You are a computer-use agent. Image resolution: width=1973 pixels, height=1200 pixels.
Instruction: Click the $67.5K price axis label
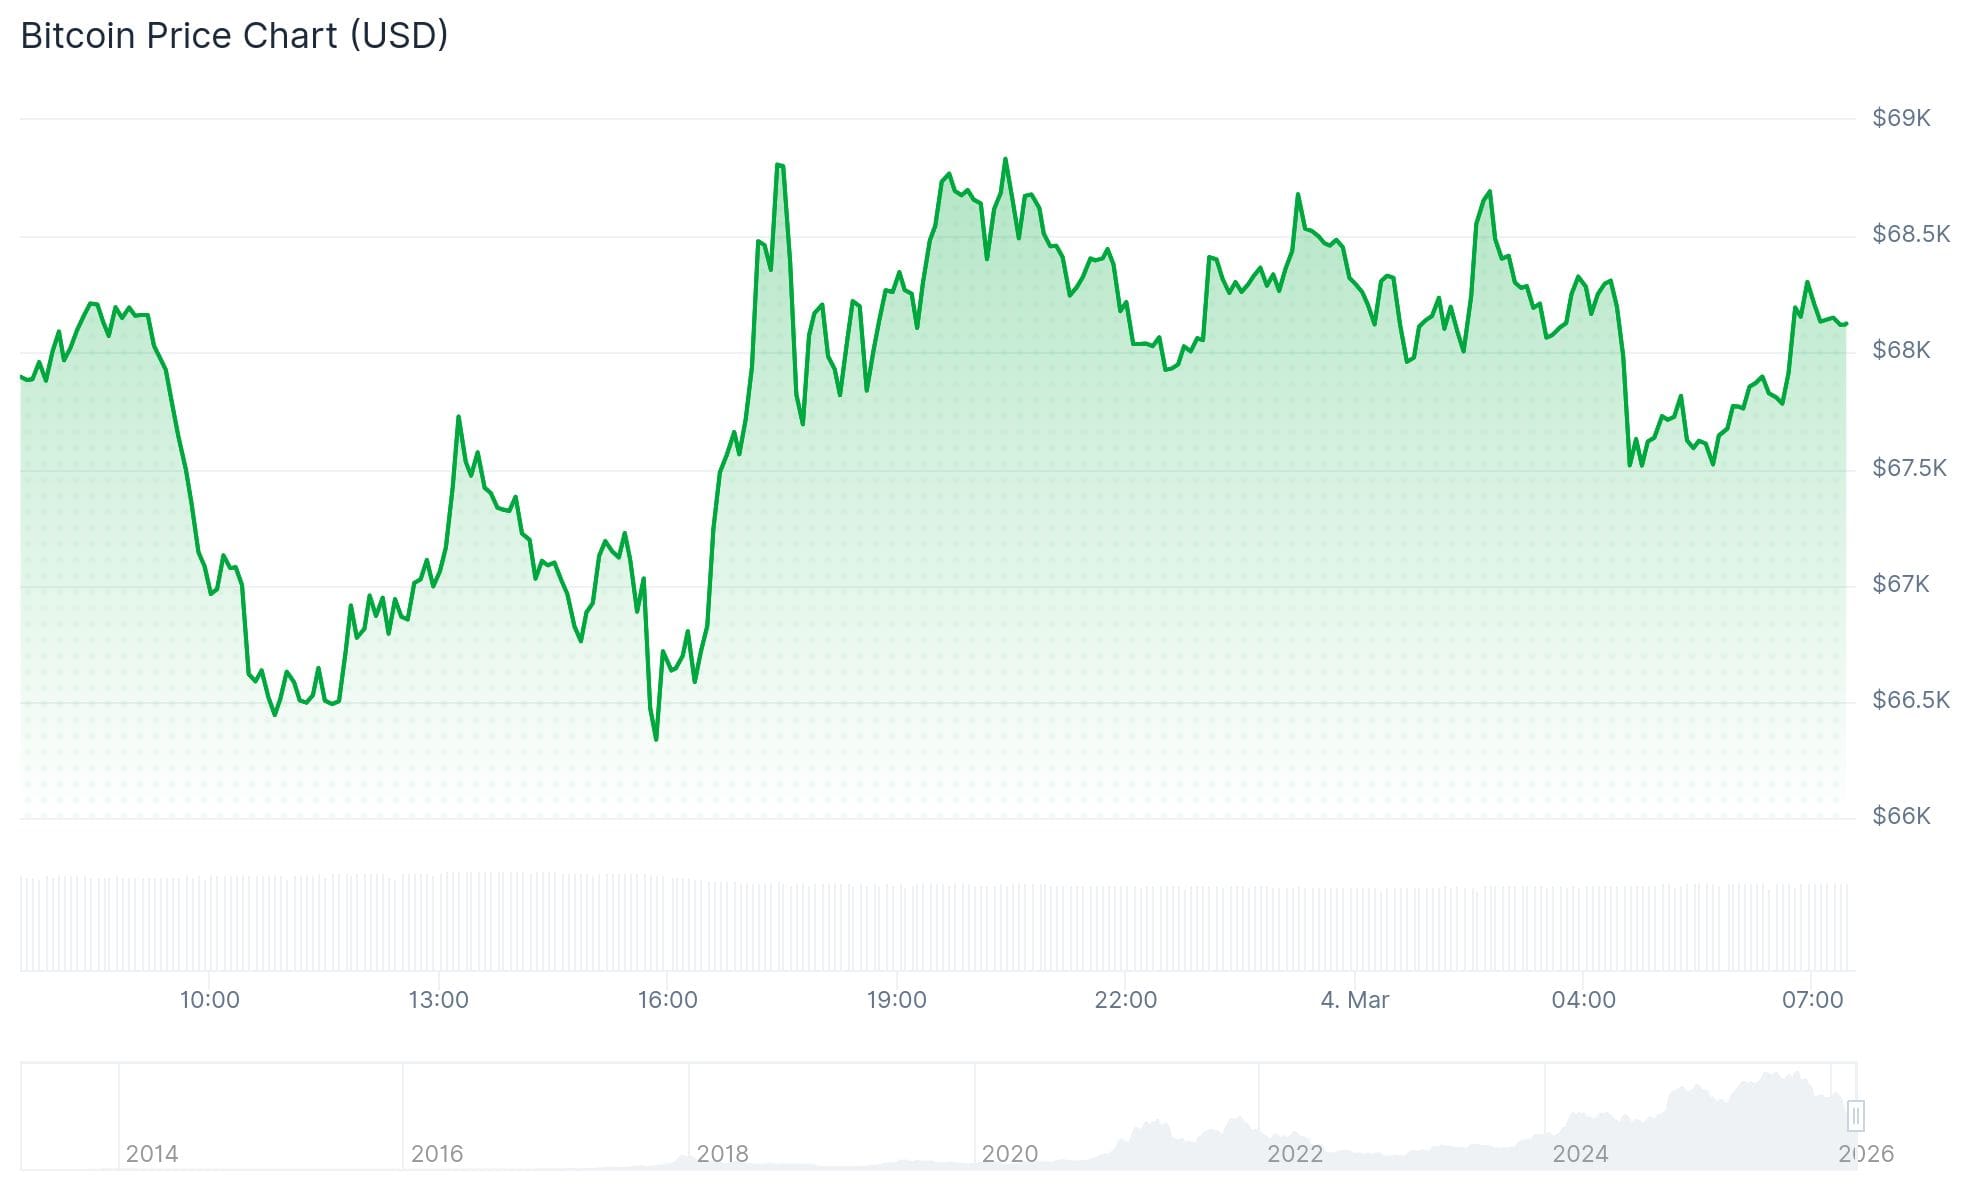1909,468
